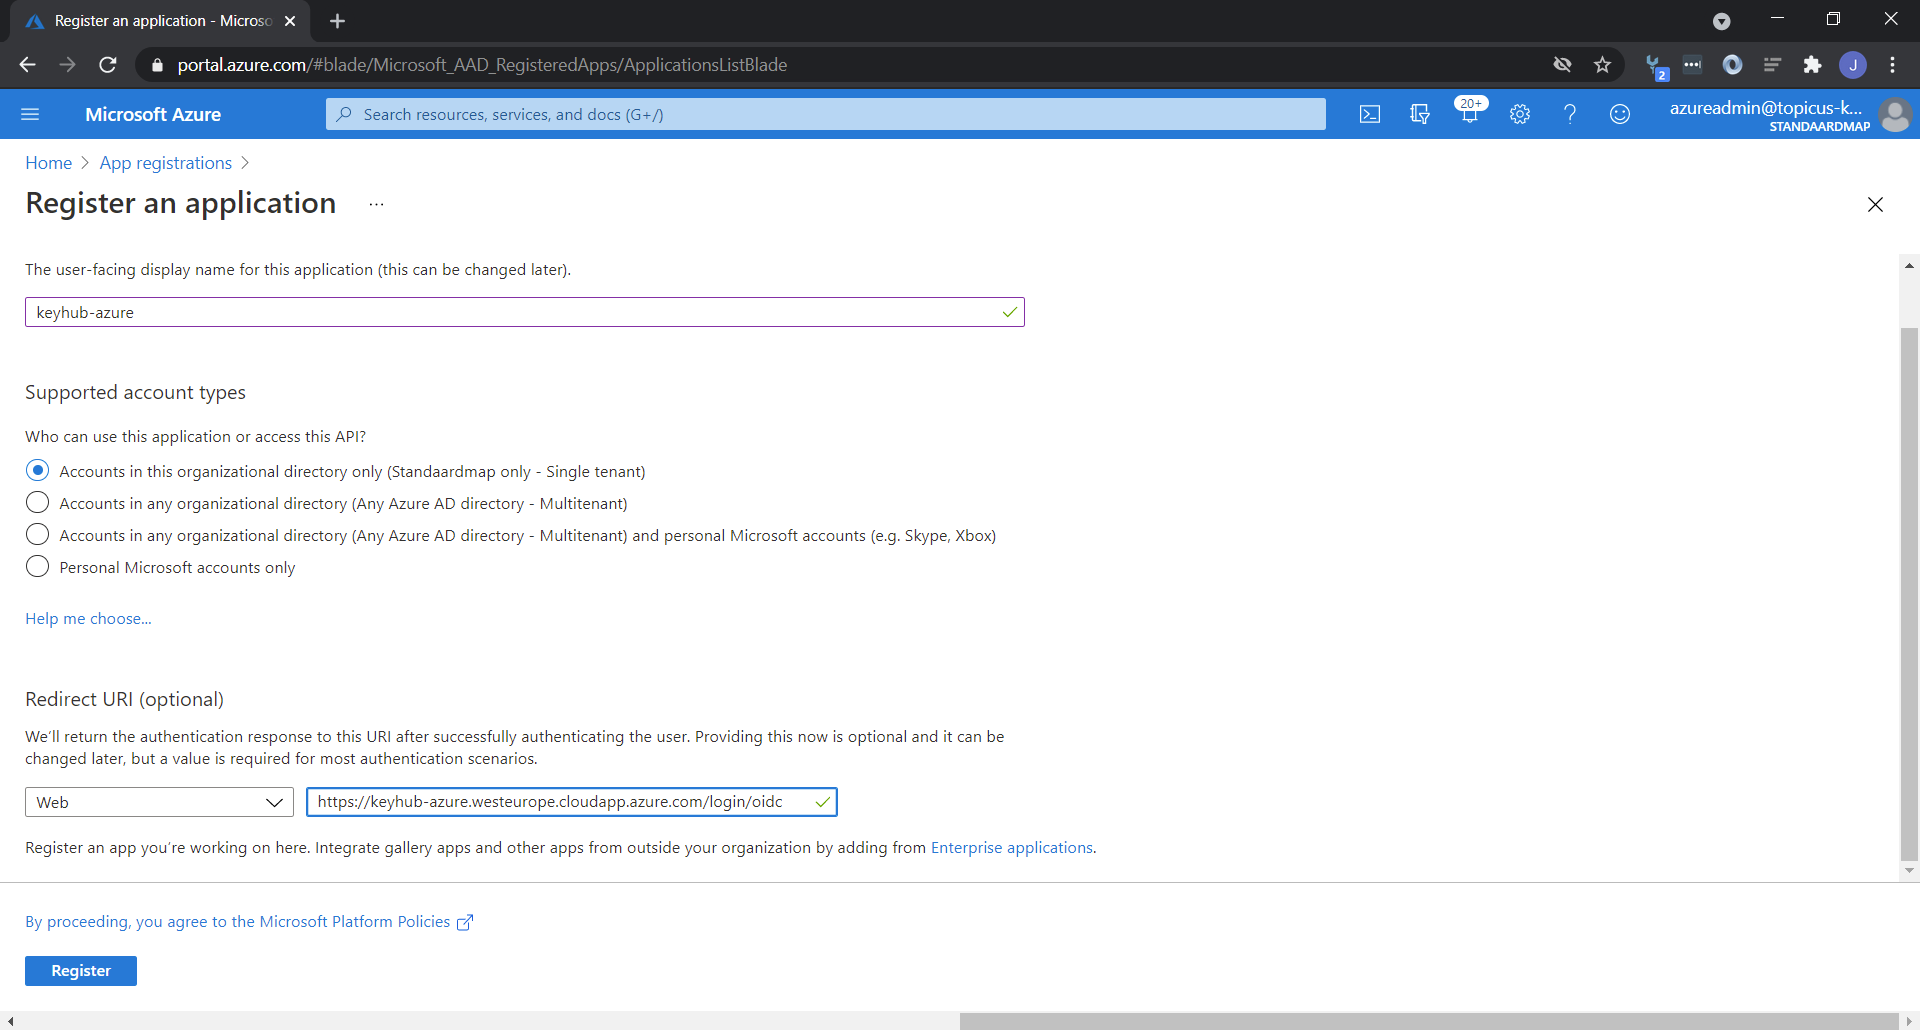Select Multitenant accounts only option
The height and width of the screenshot is (1030, 1920).
click(x=37, y=502)
